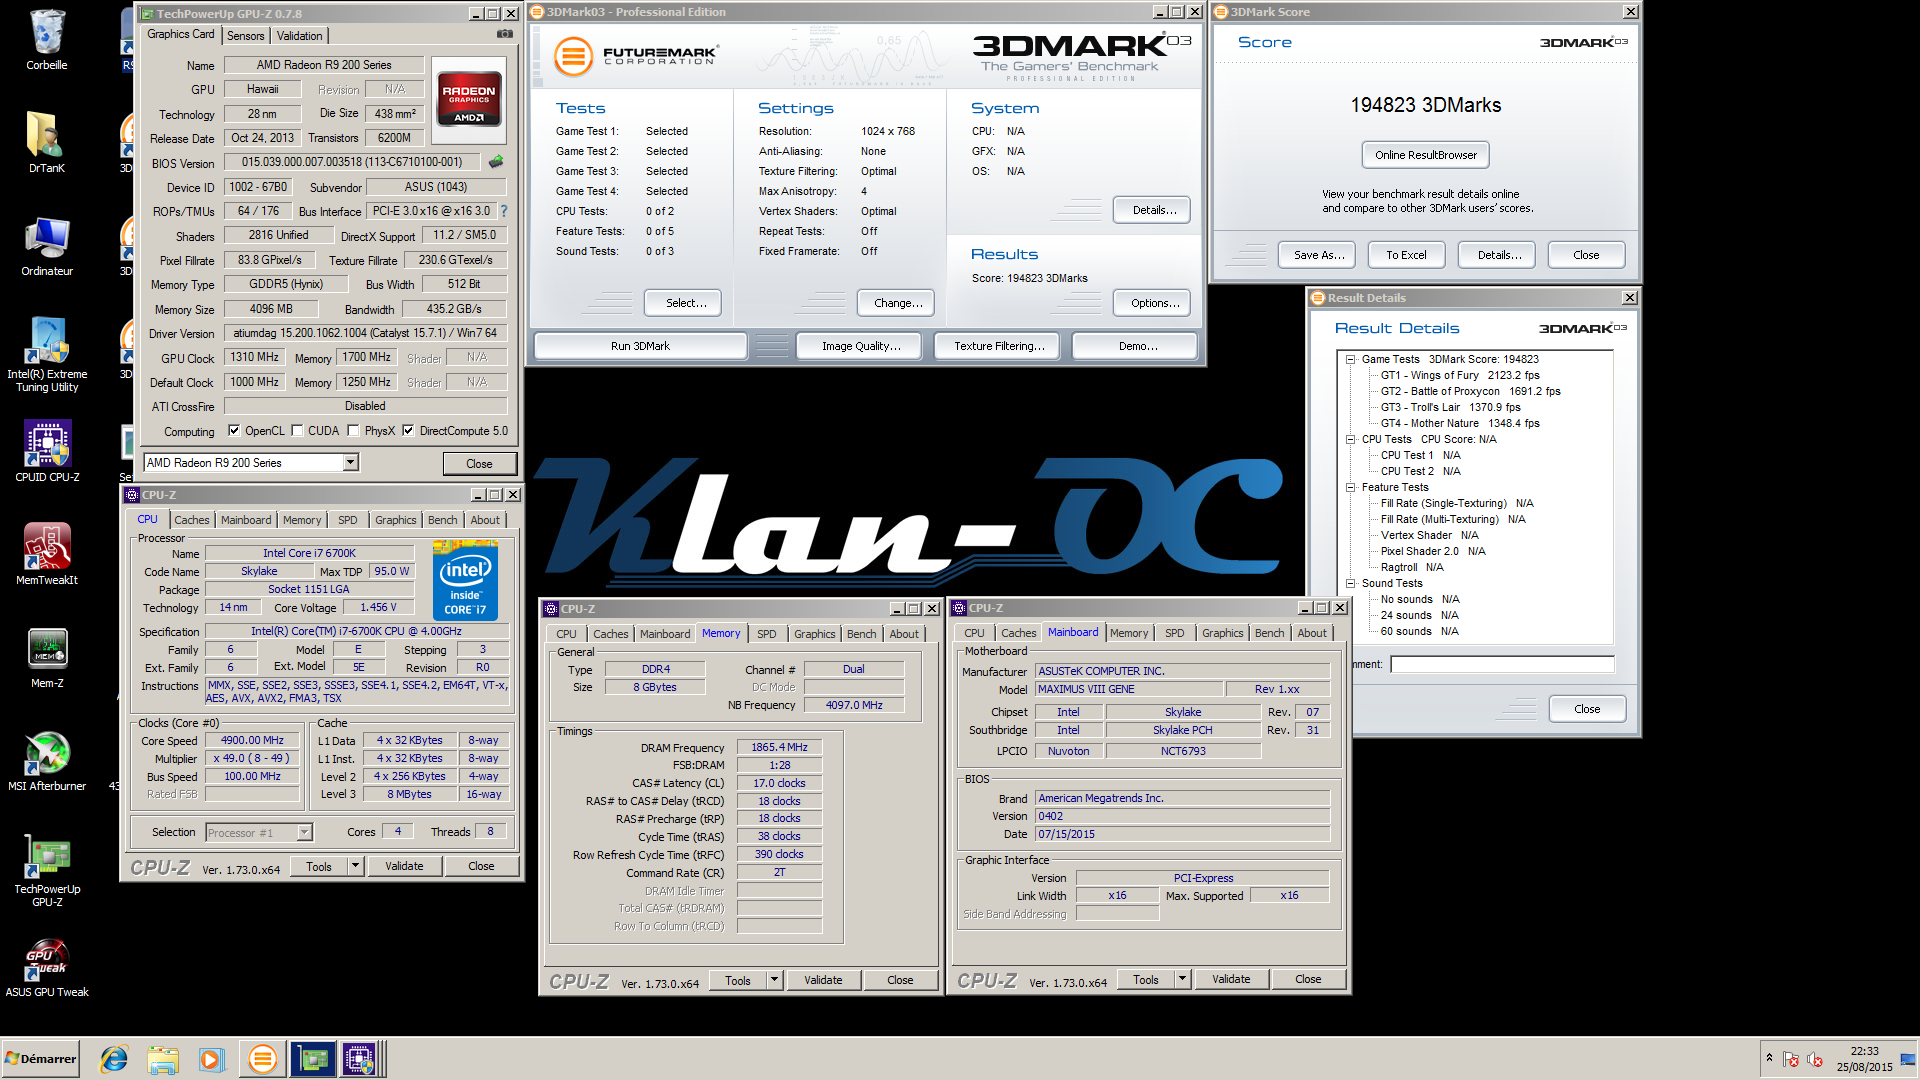Show hidden tray icons arrow
This screenshot has width=1920, height=1080.
click(1769, 1058)
